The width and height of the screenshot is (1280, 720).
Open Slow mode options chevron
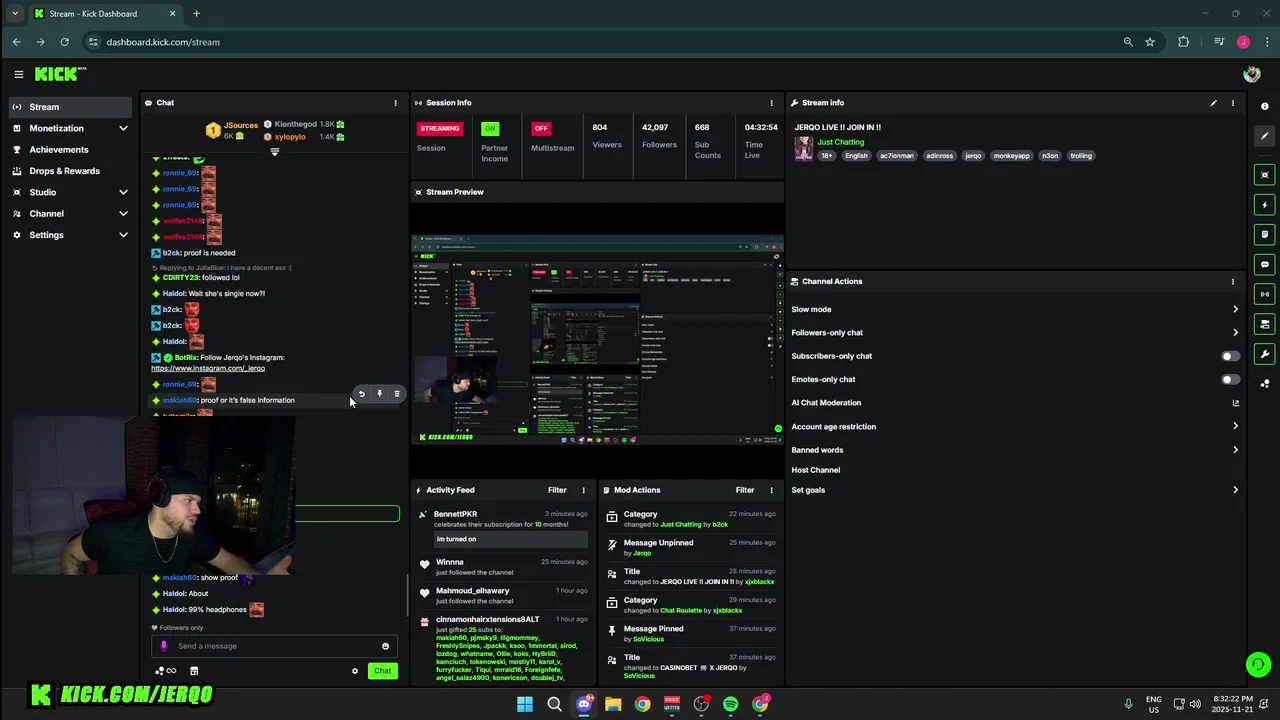point(1235,309)
